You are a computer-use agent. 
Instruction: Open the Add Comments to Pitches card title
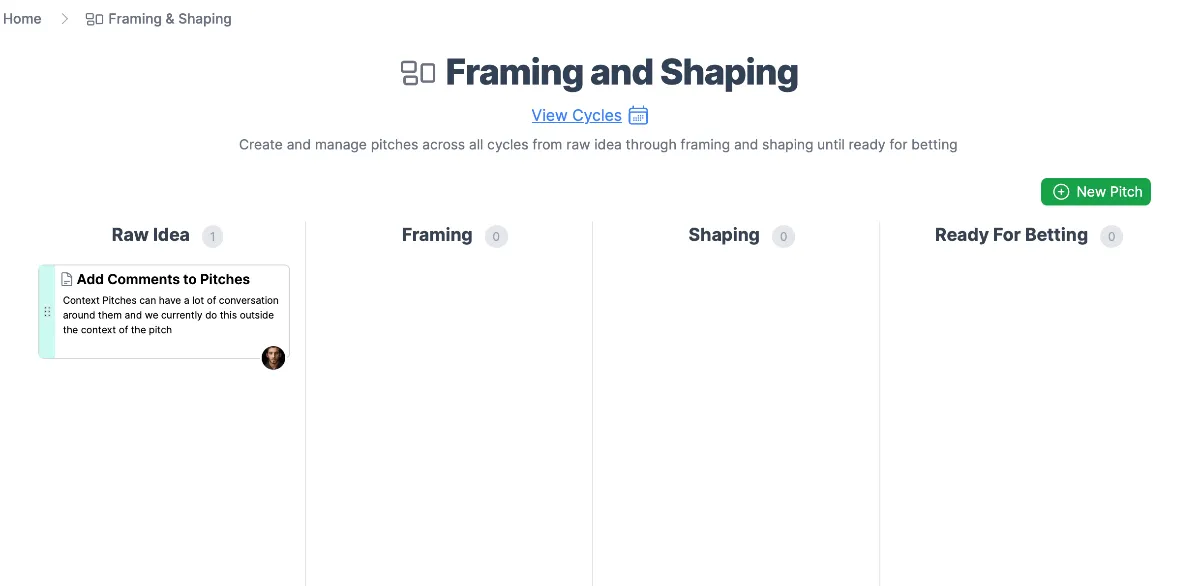pos(163,279)
